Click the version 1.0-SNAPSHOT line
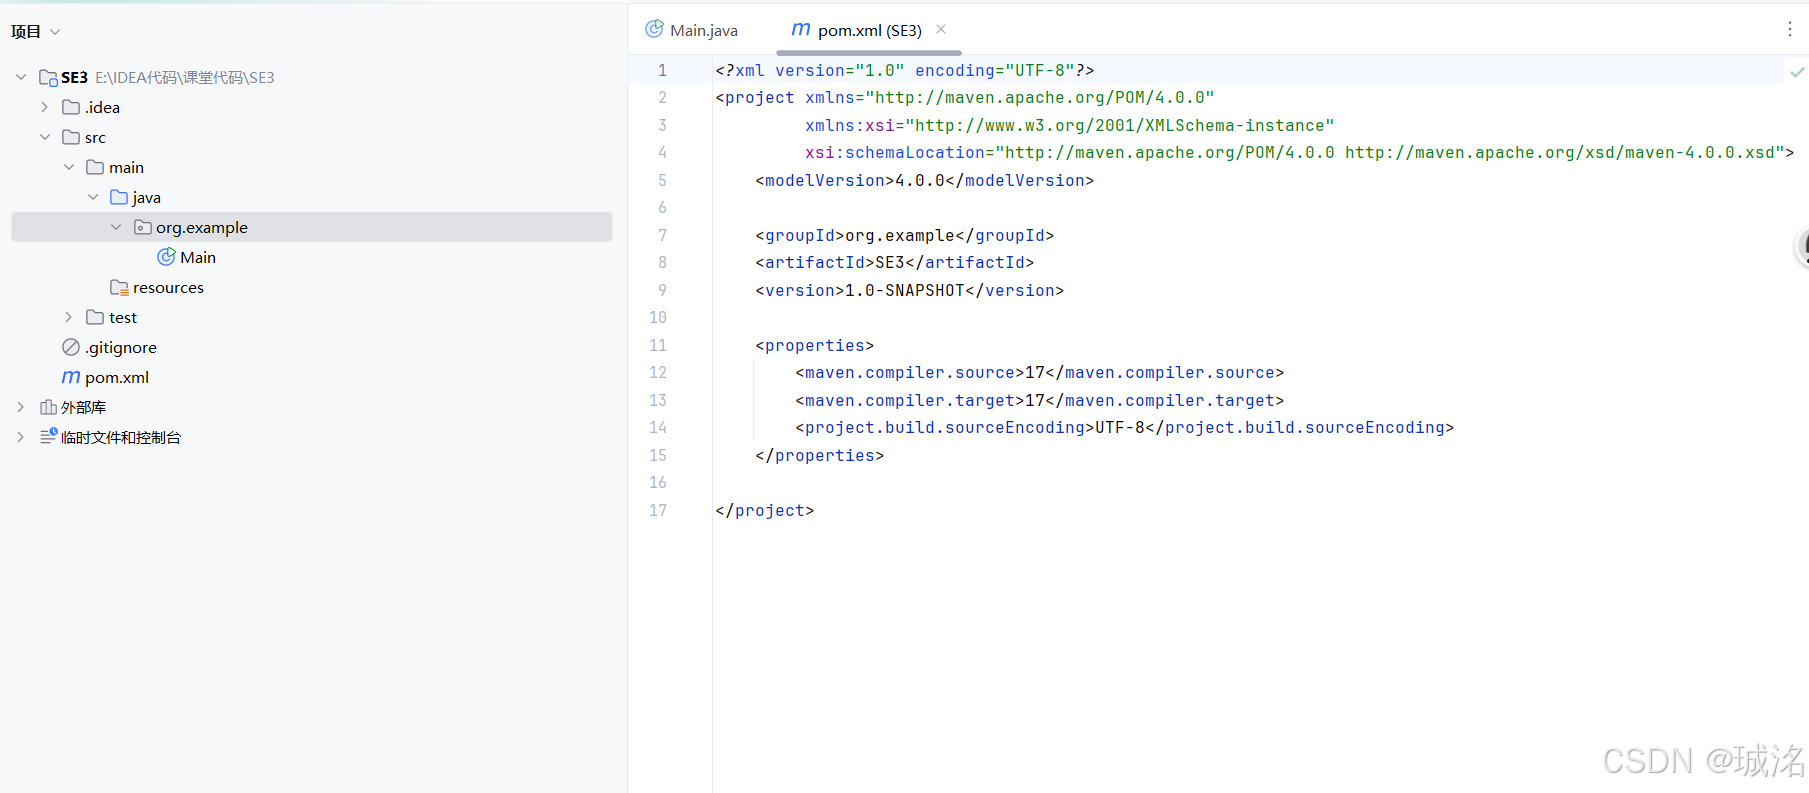 point(909,290)
